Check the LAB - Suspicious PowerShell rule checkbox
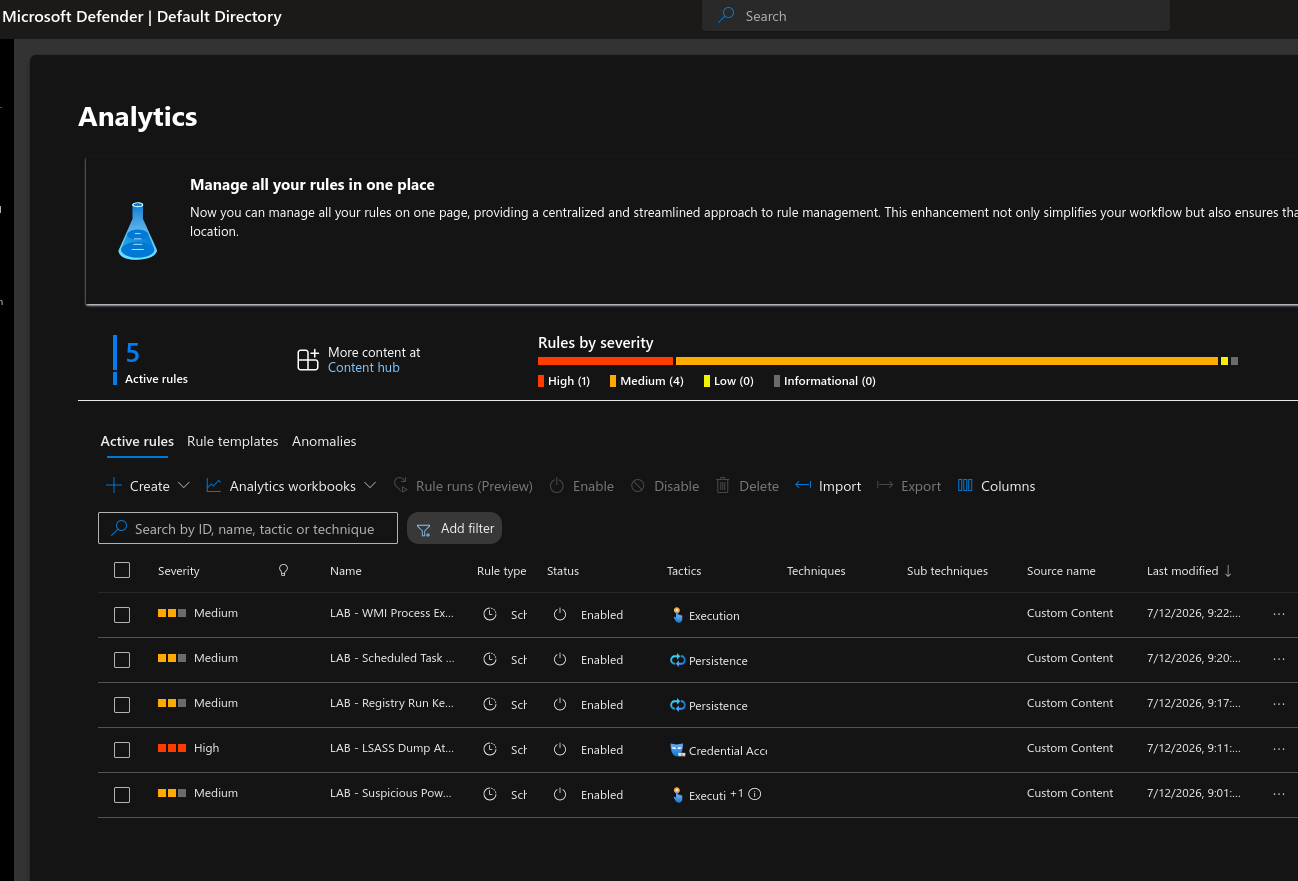The image size is (1298, 881). pos(122,795)
